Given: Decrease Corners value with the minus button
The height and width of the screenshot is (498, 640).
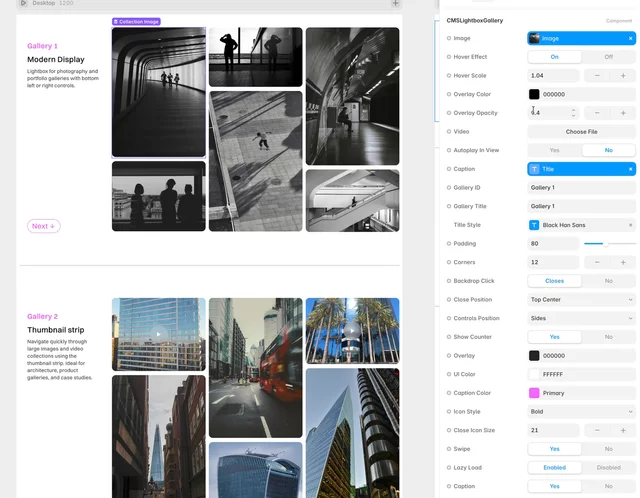Looking at the screenshot, I should click(597, 262).
